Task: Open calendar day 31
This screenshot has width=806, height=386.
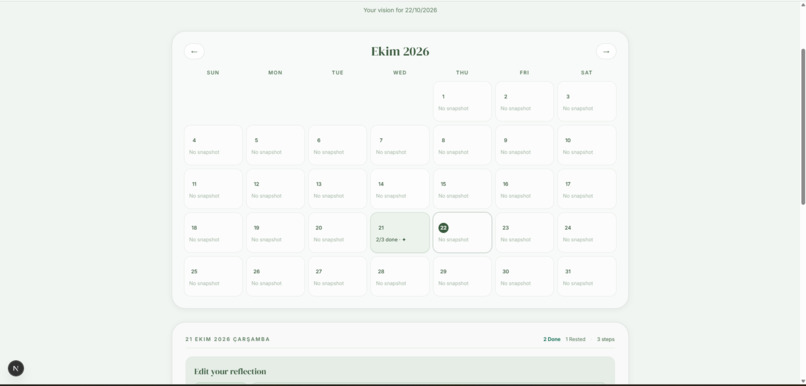Action: click(587, 276)
